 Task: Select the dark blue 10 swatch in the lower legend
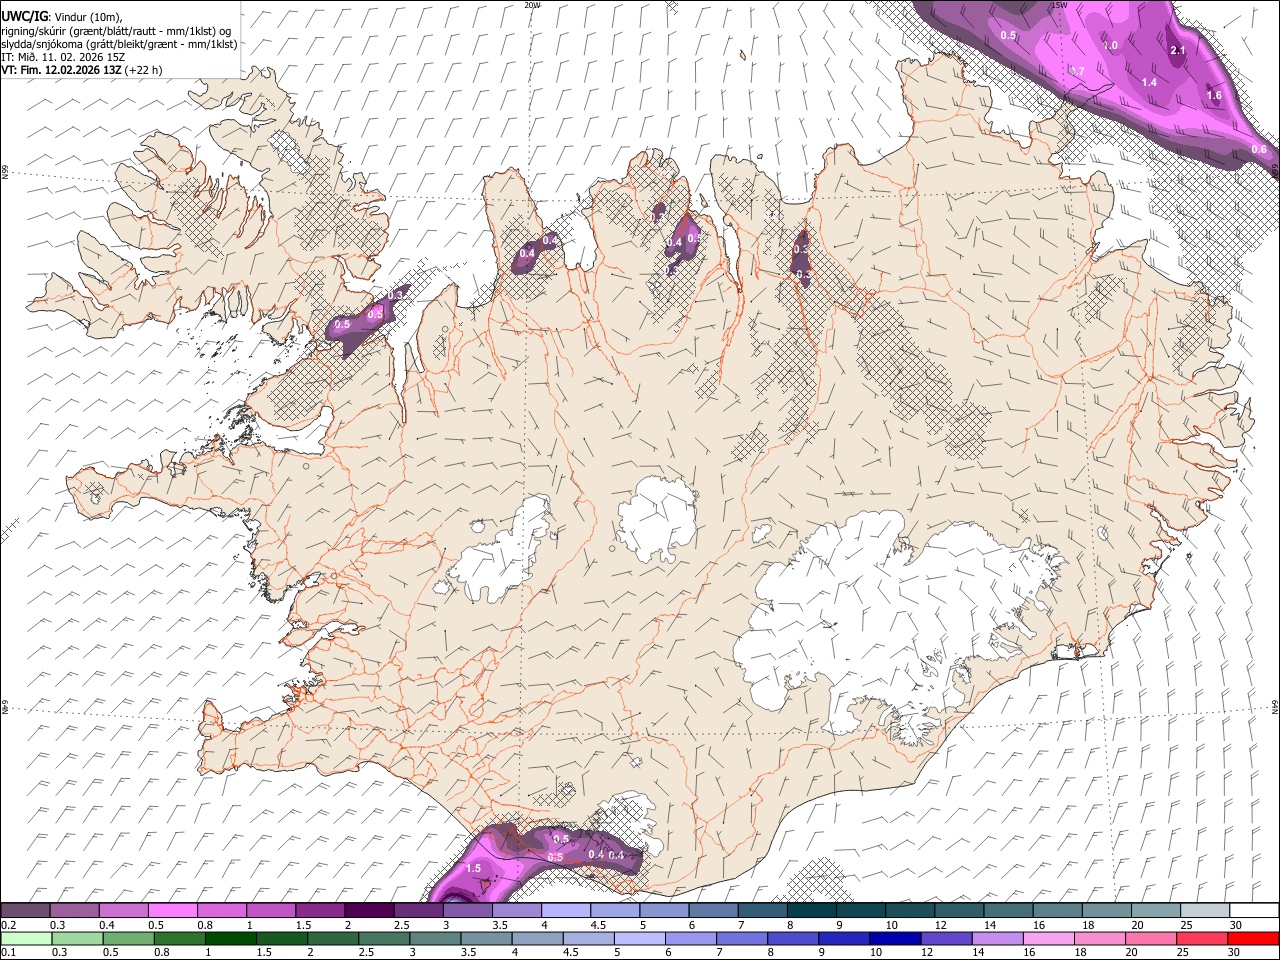895,939
